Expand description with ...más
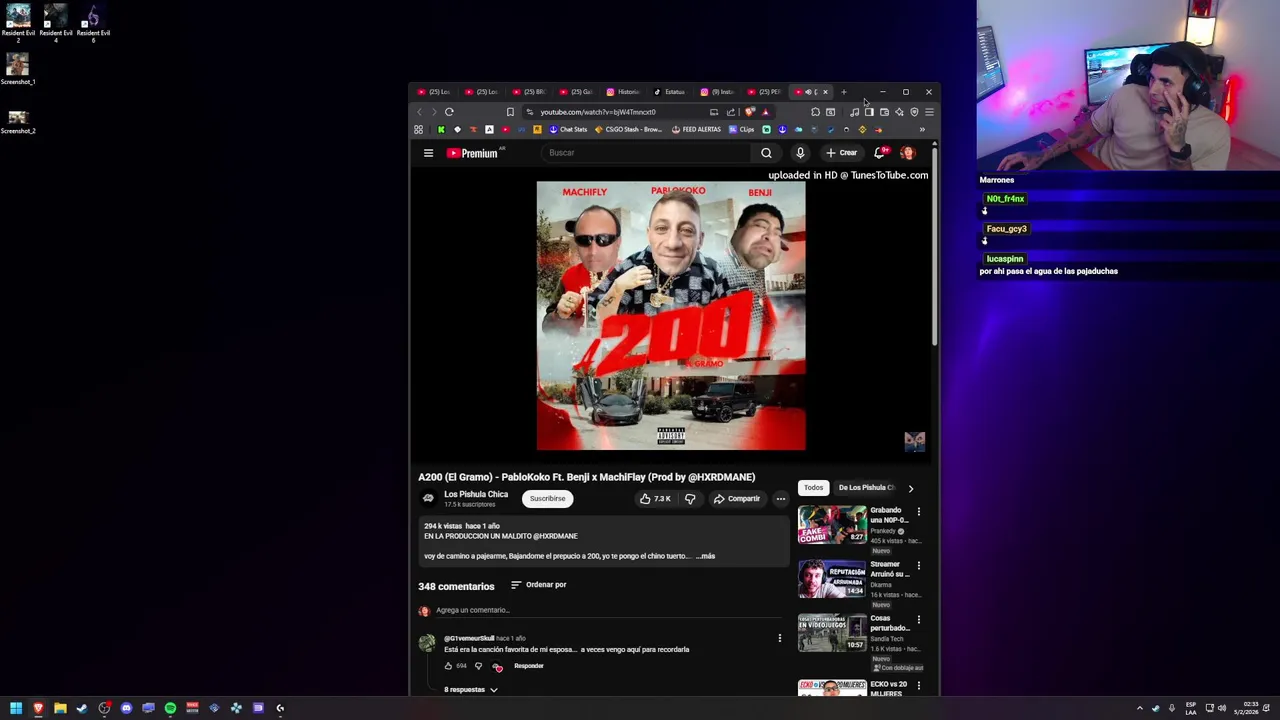This screenshot has width=1280, height=720. [705, 556]
